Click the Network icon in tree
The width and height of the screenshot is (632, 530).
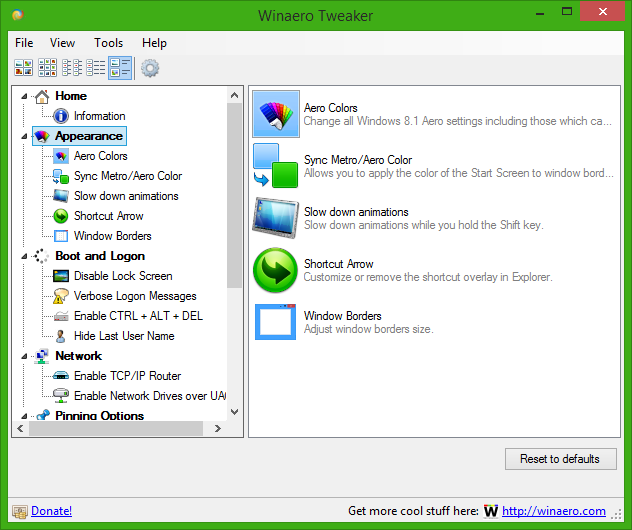(42, 356)
